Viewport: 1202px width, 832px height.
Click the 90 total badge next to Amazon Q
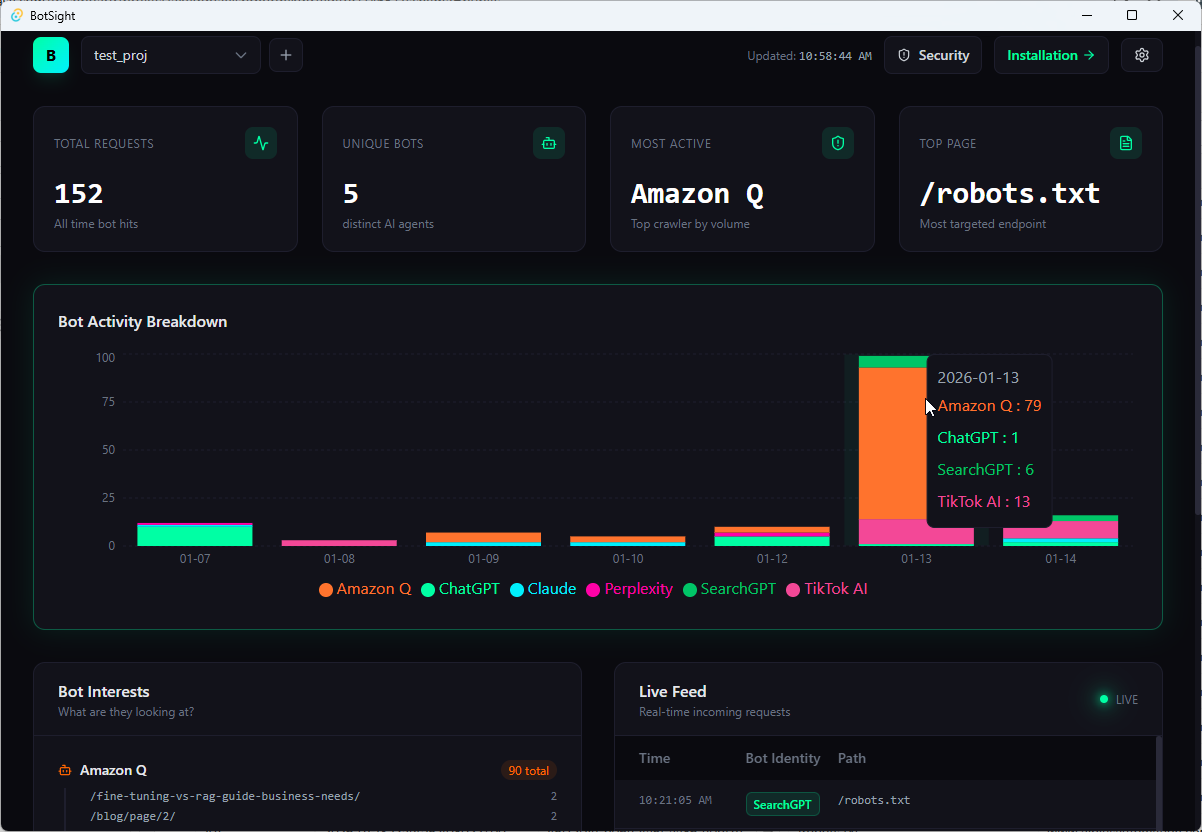click(528, 770)
